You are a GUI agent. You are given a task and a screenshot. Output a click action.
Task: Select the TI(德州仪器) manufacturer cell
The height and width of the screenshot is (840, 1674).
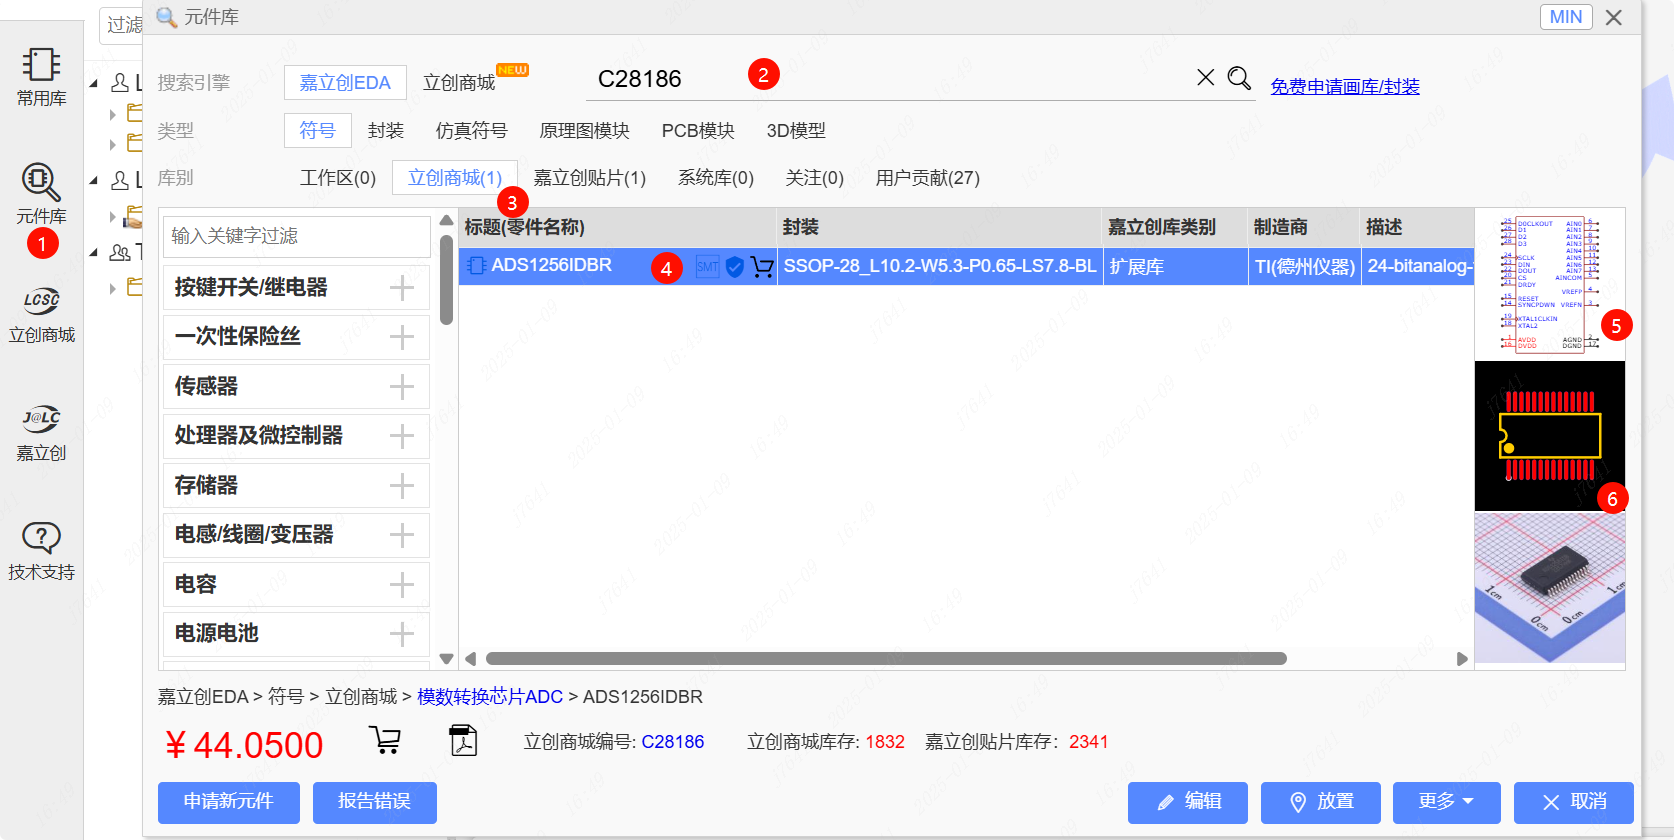[x=1304, y=267]
